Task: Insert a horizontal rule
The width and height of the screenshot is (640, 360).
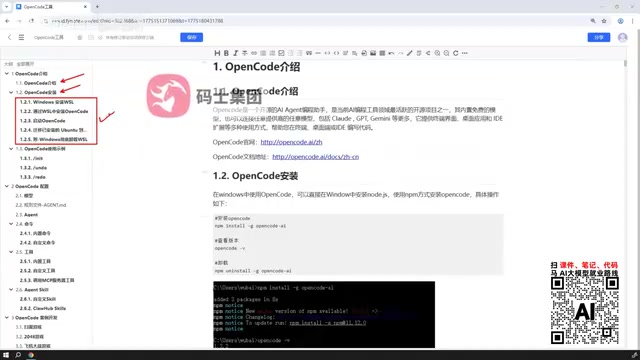Action: point(318,53)
